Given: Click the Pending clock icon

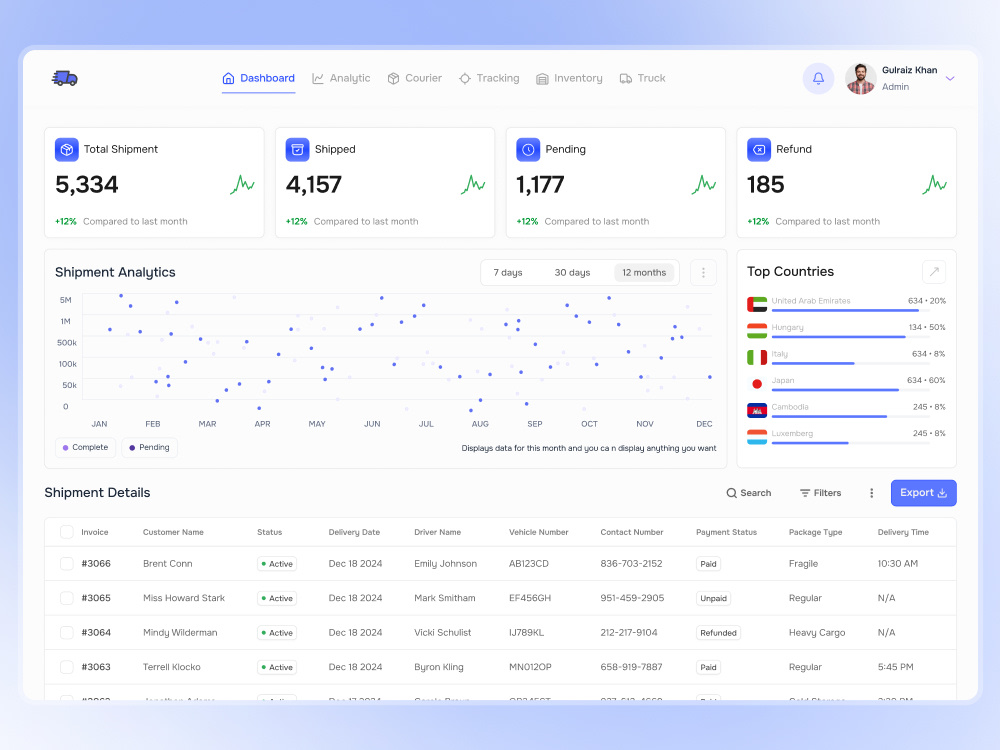Looking at the screenshot, I should tap(528, 150).
